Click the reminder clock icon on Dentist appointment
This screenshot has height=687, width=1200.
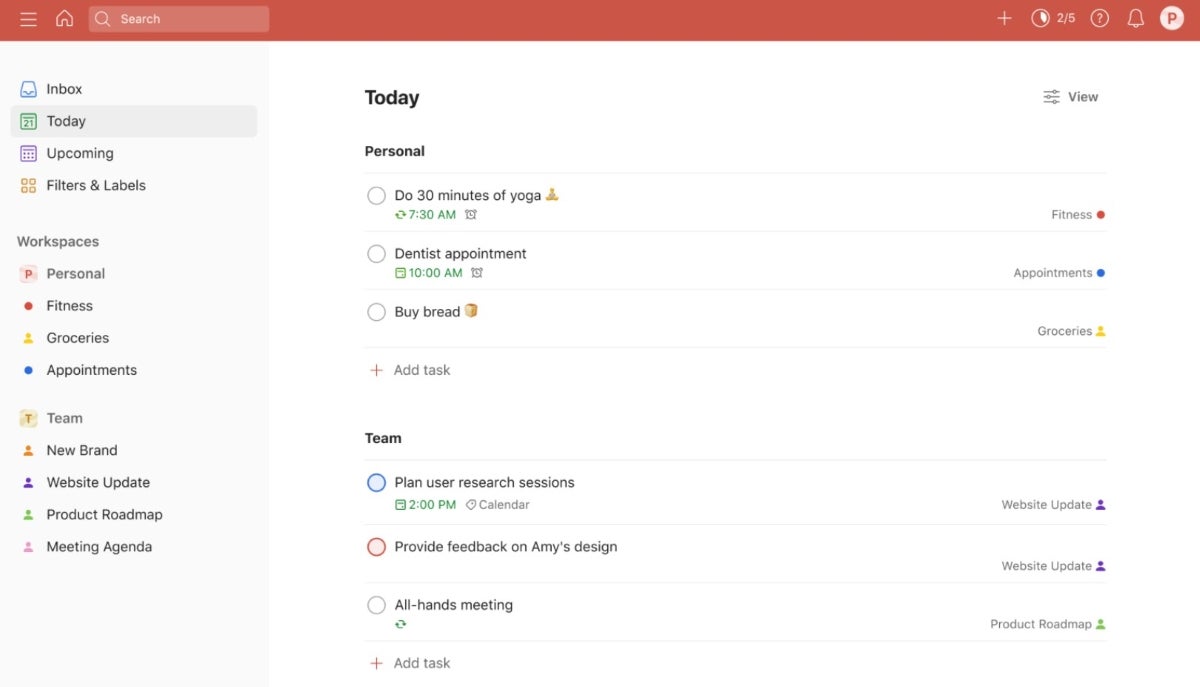pos(477,272)
